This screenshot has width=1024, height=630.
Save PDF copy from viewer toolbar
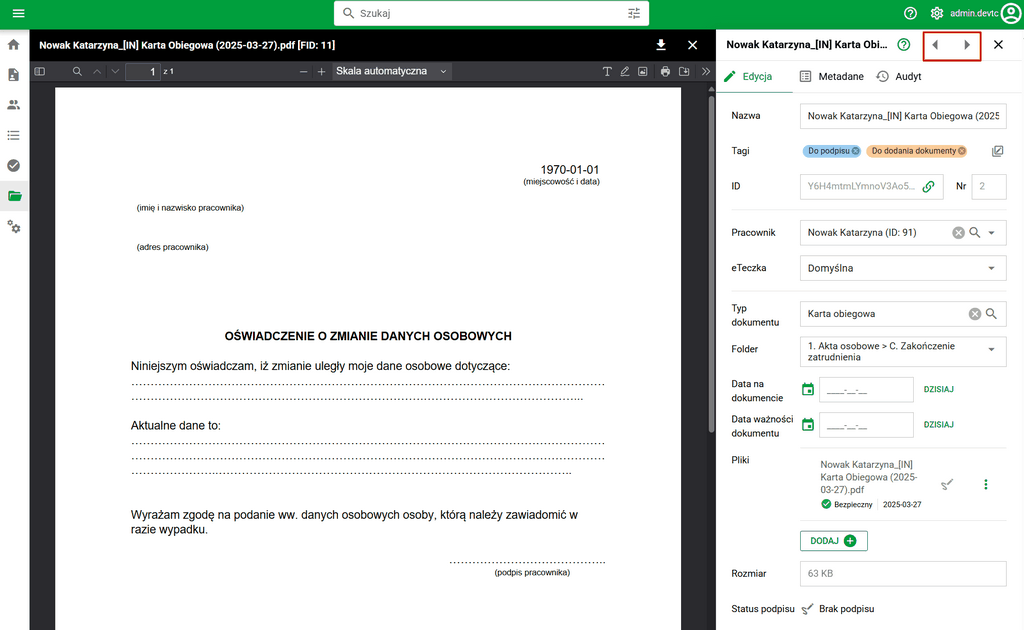click(684, 71)
